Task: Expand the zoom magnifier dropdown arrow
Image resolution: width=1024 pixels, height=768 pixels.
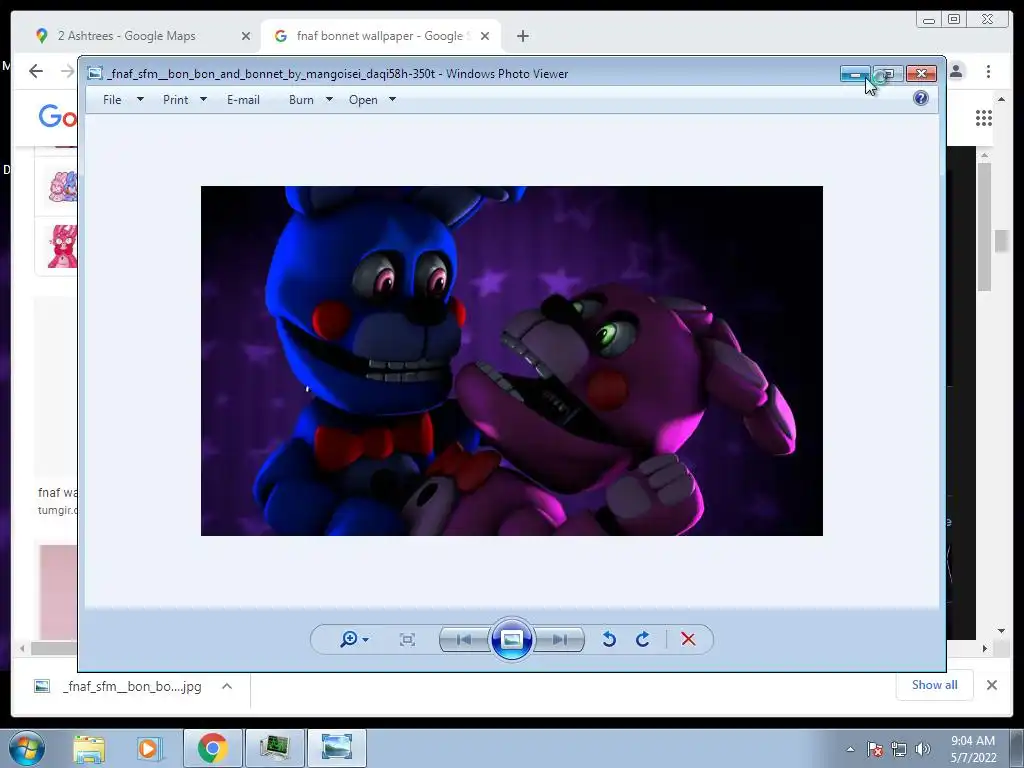Action: (366, 639)
